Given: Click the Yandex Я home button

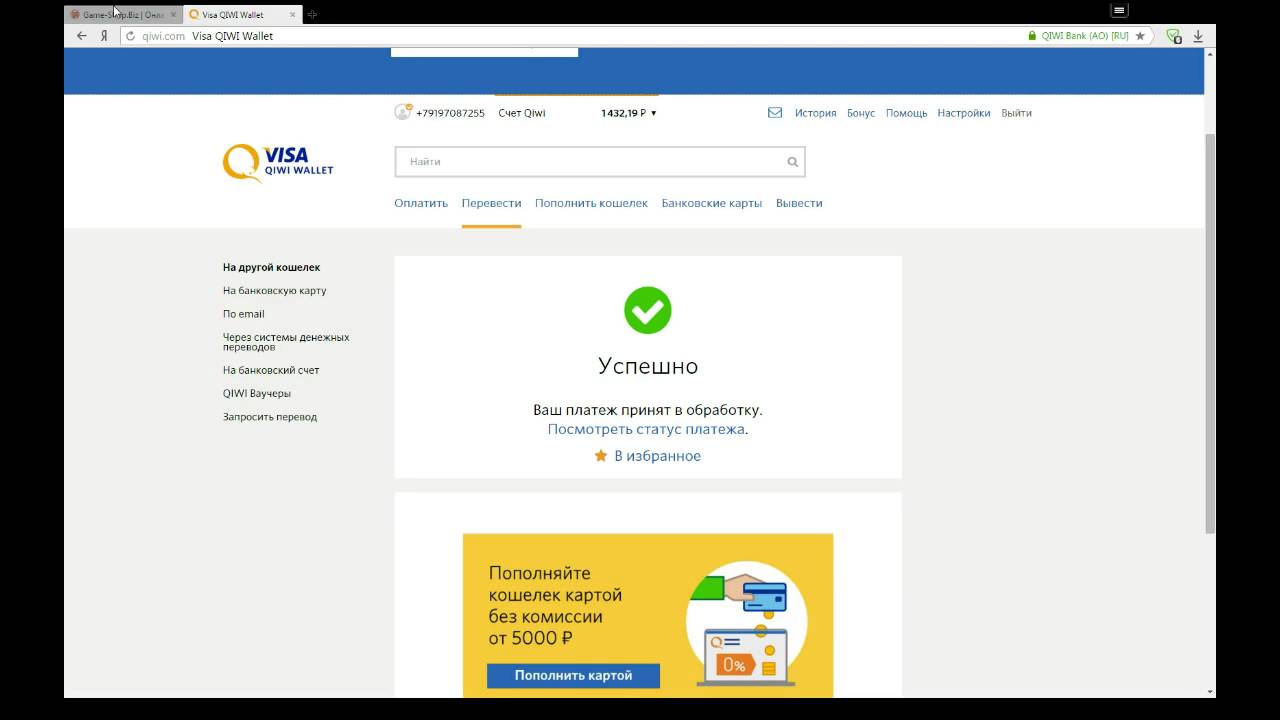Looking at the screenshot, I should coord(104,36).
